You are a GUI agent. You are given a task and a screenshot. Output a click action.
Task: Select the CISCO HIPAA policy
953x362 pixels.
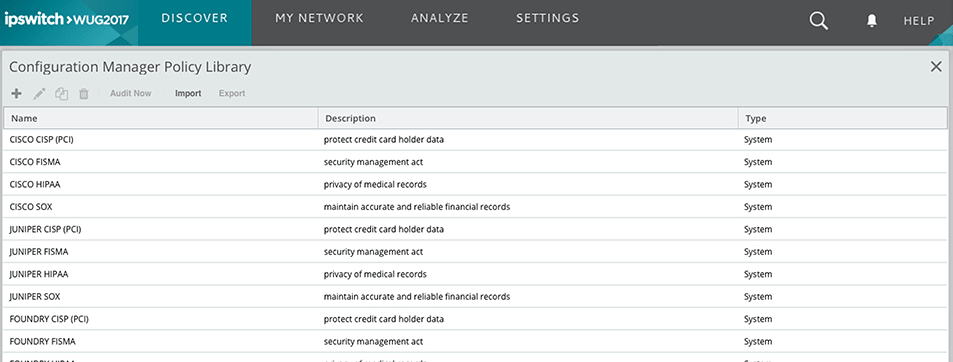[x=475, y=185]
